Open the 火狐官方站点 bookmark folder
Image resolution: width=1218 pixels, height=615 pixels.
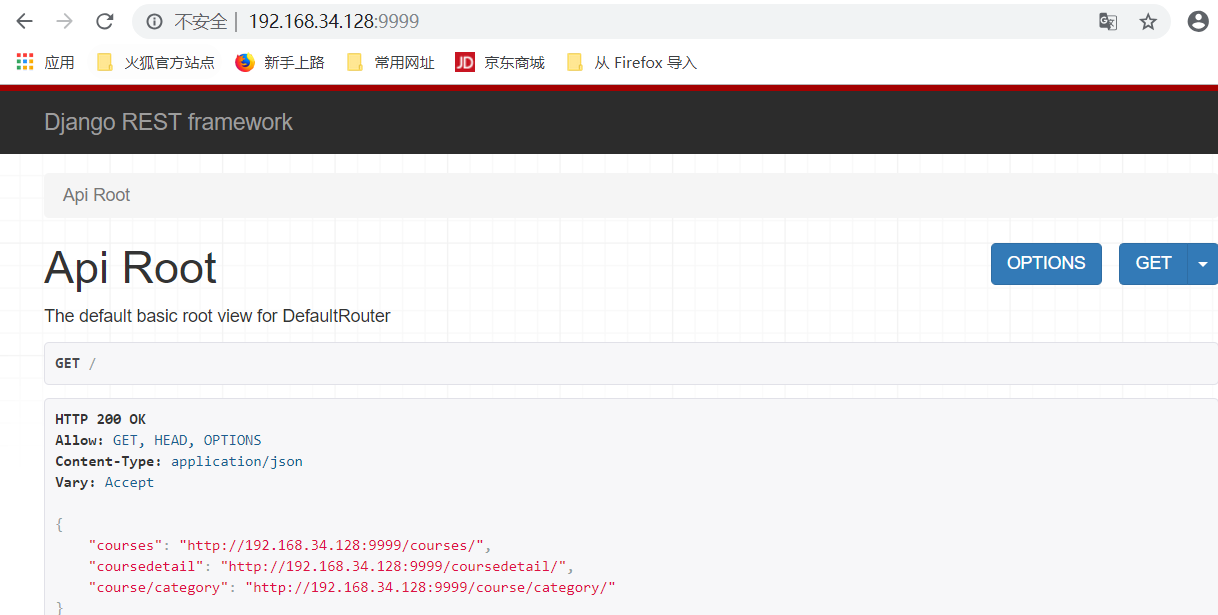[x=155, y=62]
